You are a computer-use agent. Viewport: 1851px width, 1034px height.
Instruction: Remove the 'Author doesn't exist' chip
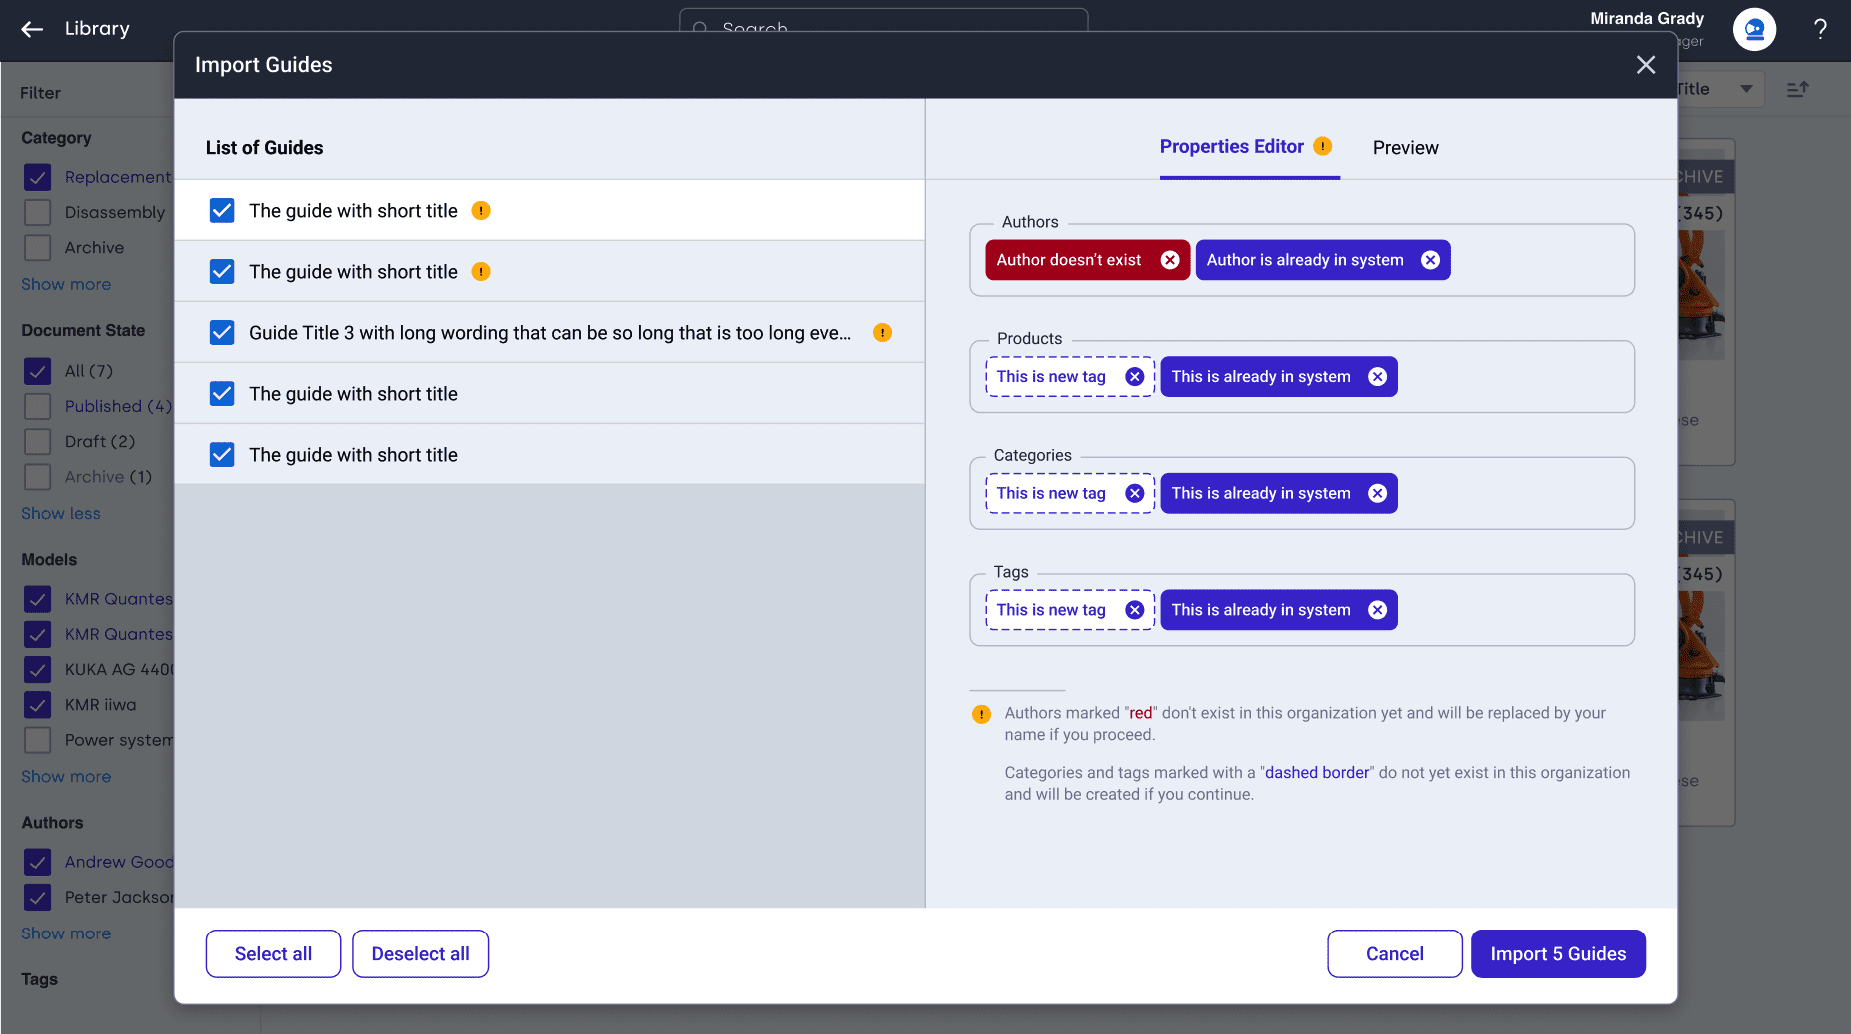1169,260
